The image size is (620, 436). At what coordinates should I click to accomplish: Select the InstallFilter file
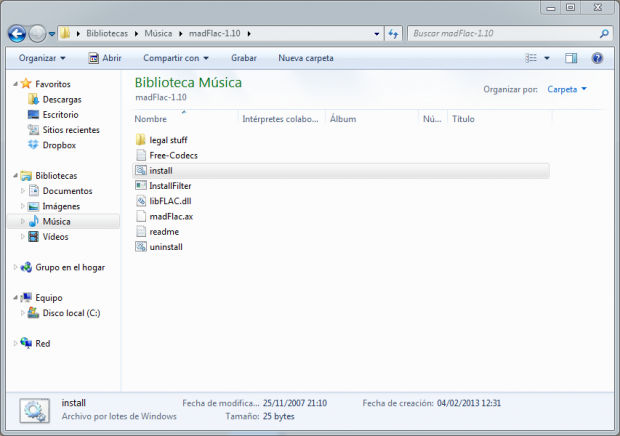point(163,186)
